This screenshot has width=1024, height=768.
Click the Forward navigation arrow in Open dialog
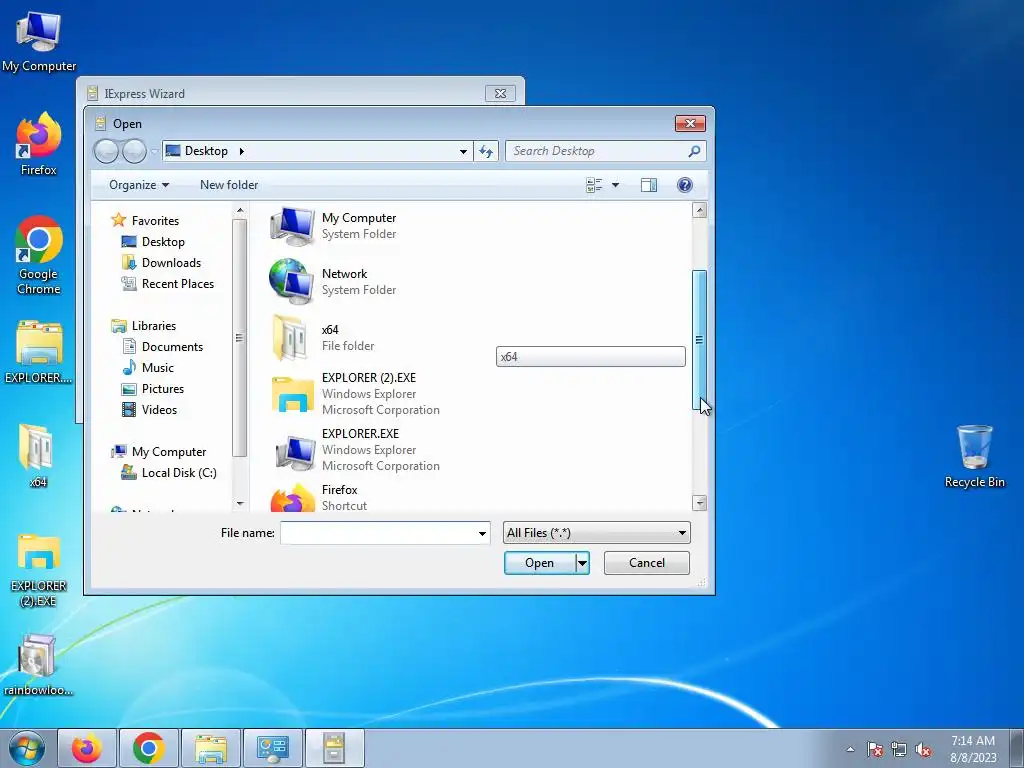[135, 152]
